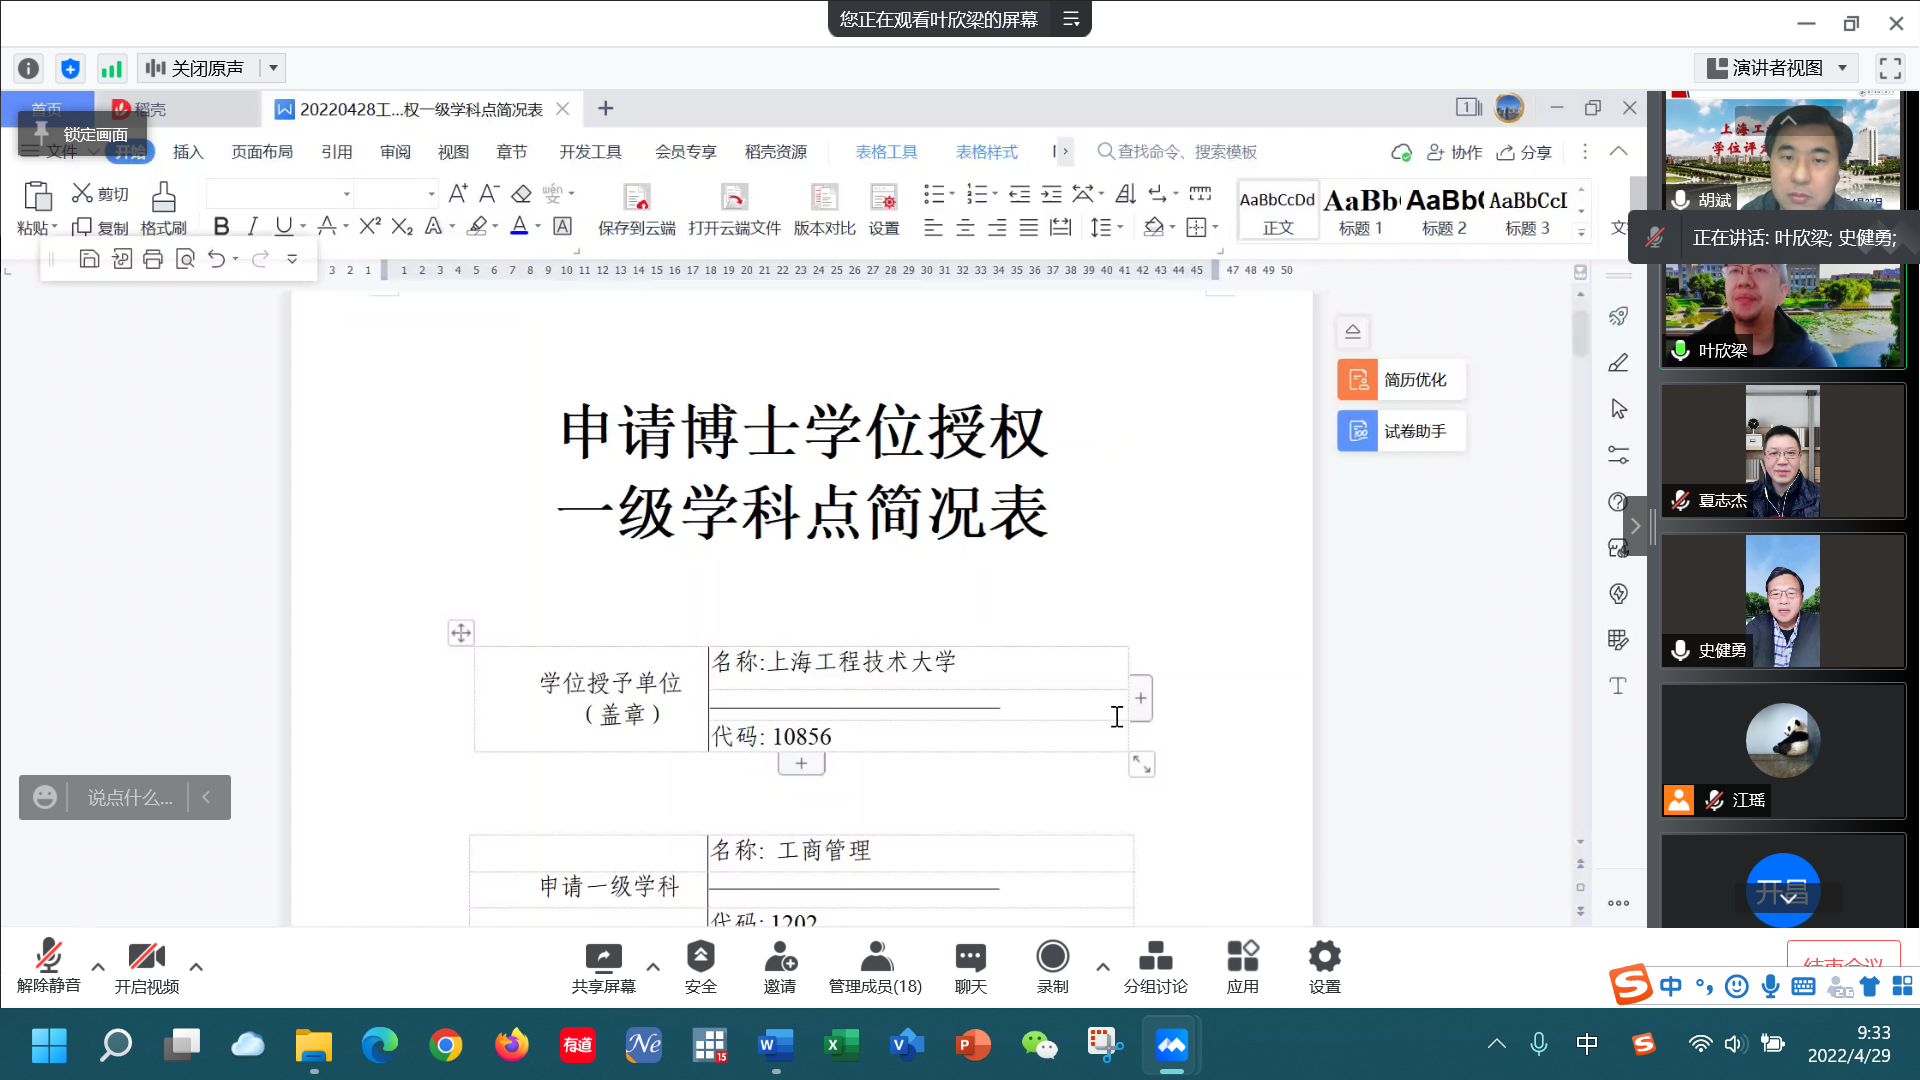Switch to the Table Tools tab
Viewport: 1920px width, 1080px height.
[886, 152]
